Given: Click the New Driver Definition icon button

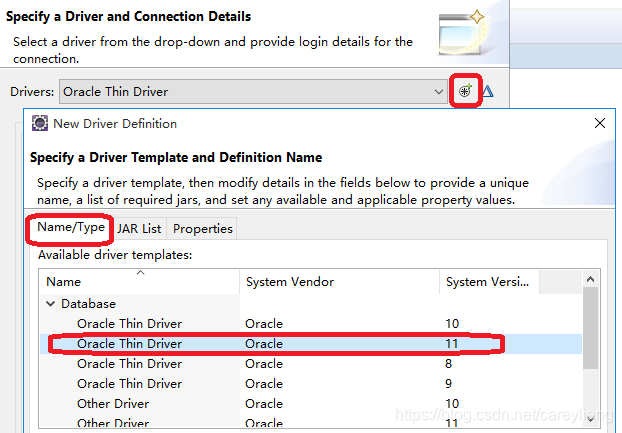Looking at the screenshot, I should pyautogui.click(x=465, y=91).
